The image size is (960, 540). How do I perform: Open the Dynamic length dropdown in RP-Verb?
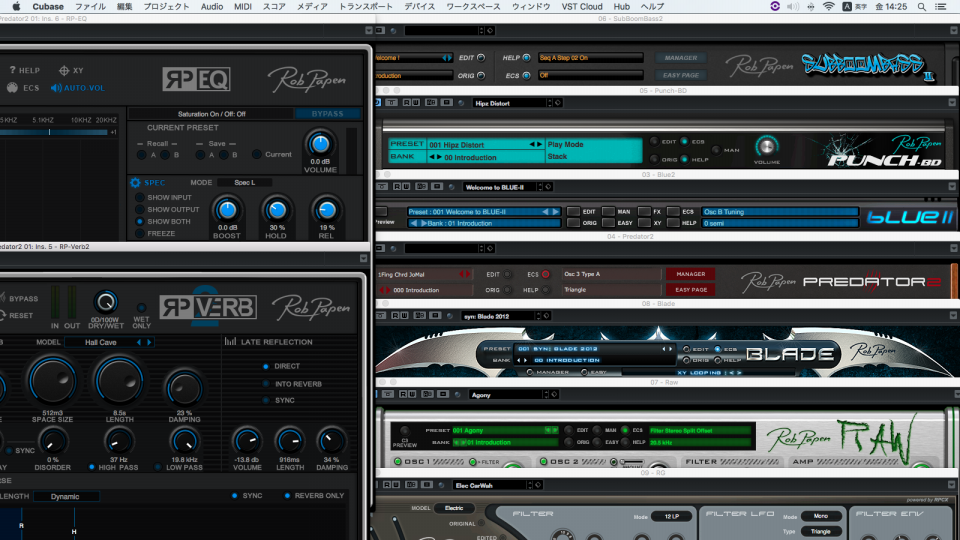(x=66, y=497)
